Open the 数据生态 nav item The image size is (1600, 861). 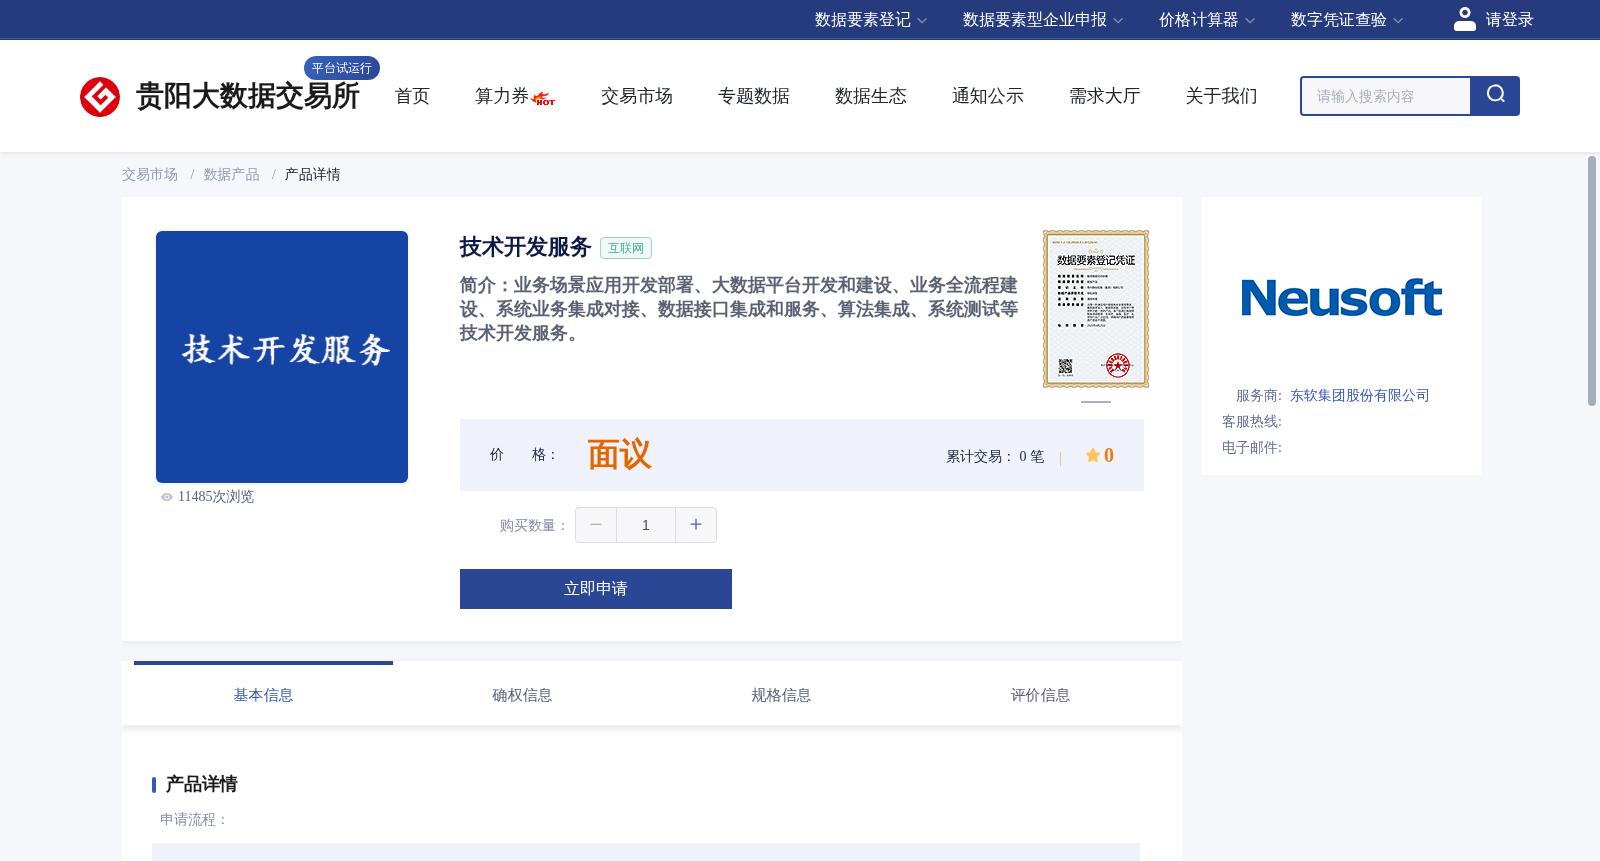click(871, 96)
